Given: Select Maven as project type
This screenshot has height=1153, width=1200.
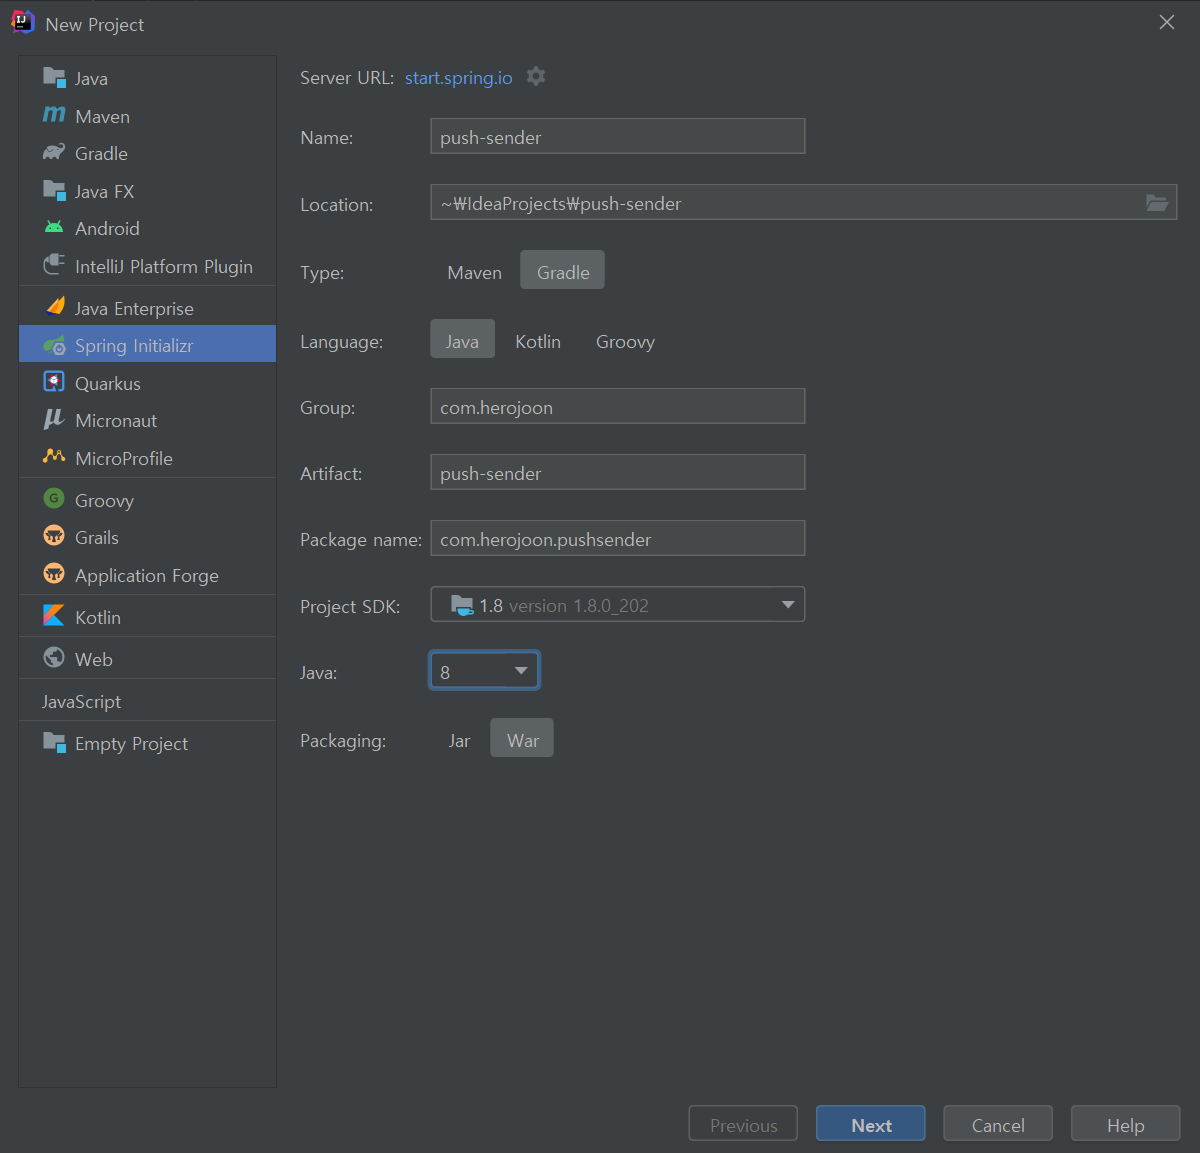Looking at the screenshot, I should 475,272.
